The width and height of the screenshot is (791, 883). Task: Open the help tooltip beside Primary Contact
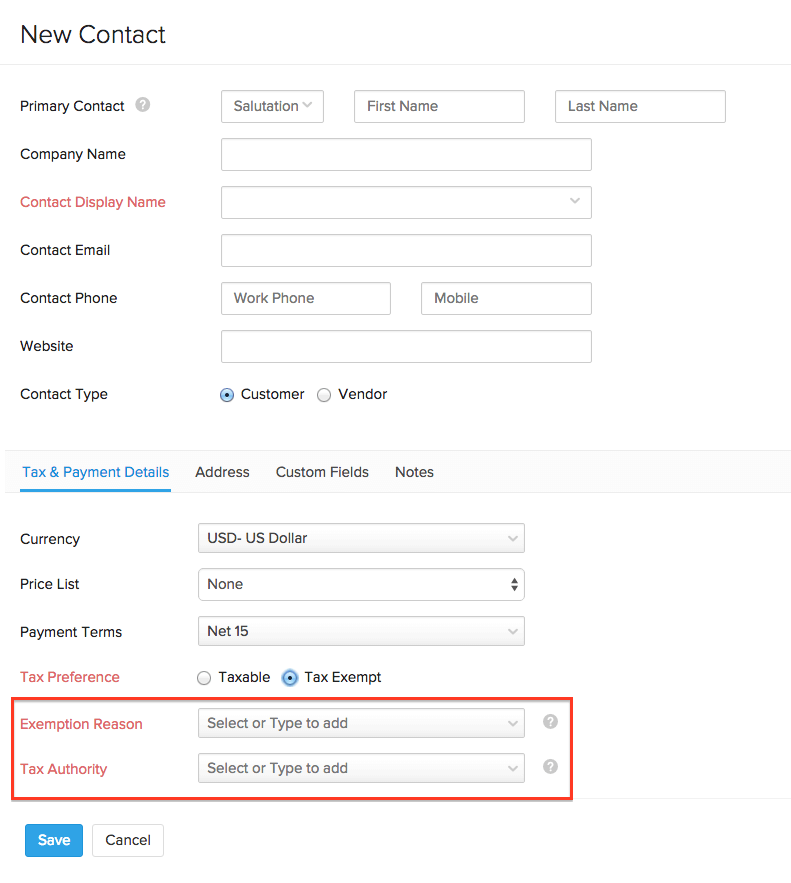point(142,105)
